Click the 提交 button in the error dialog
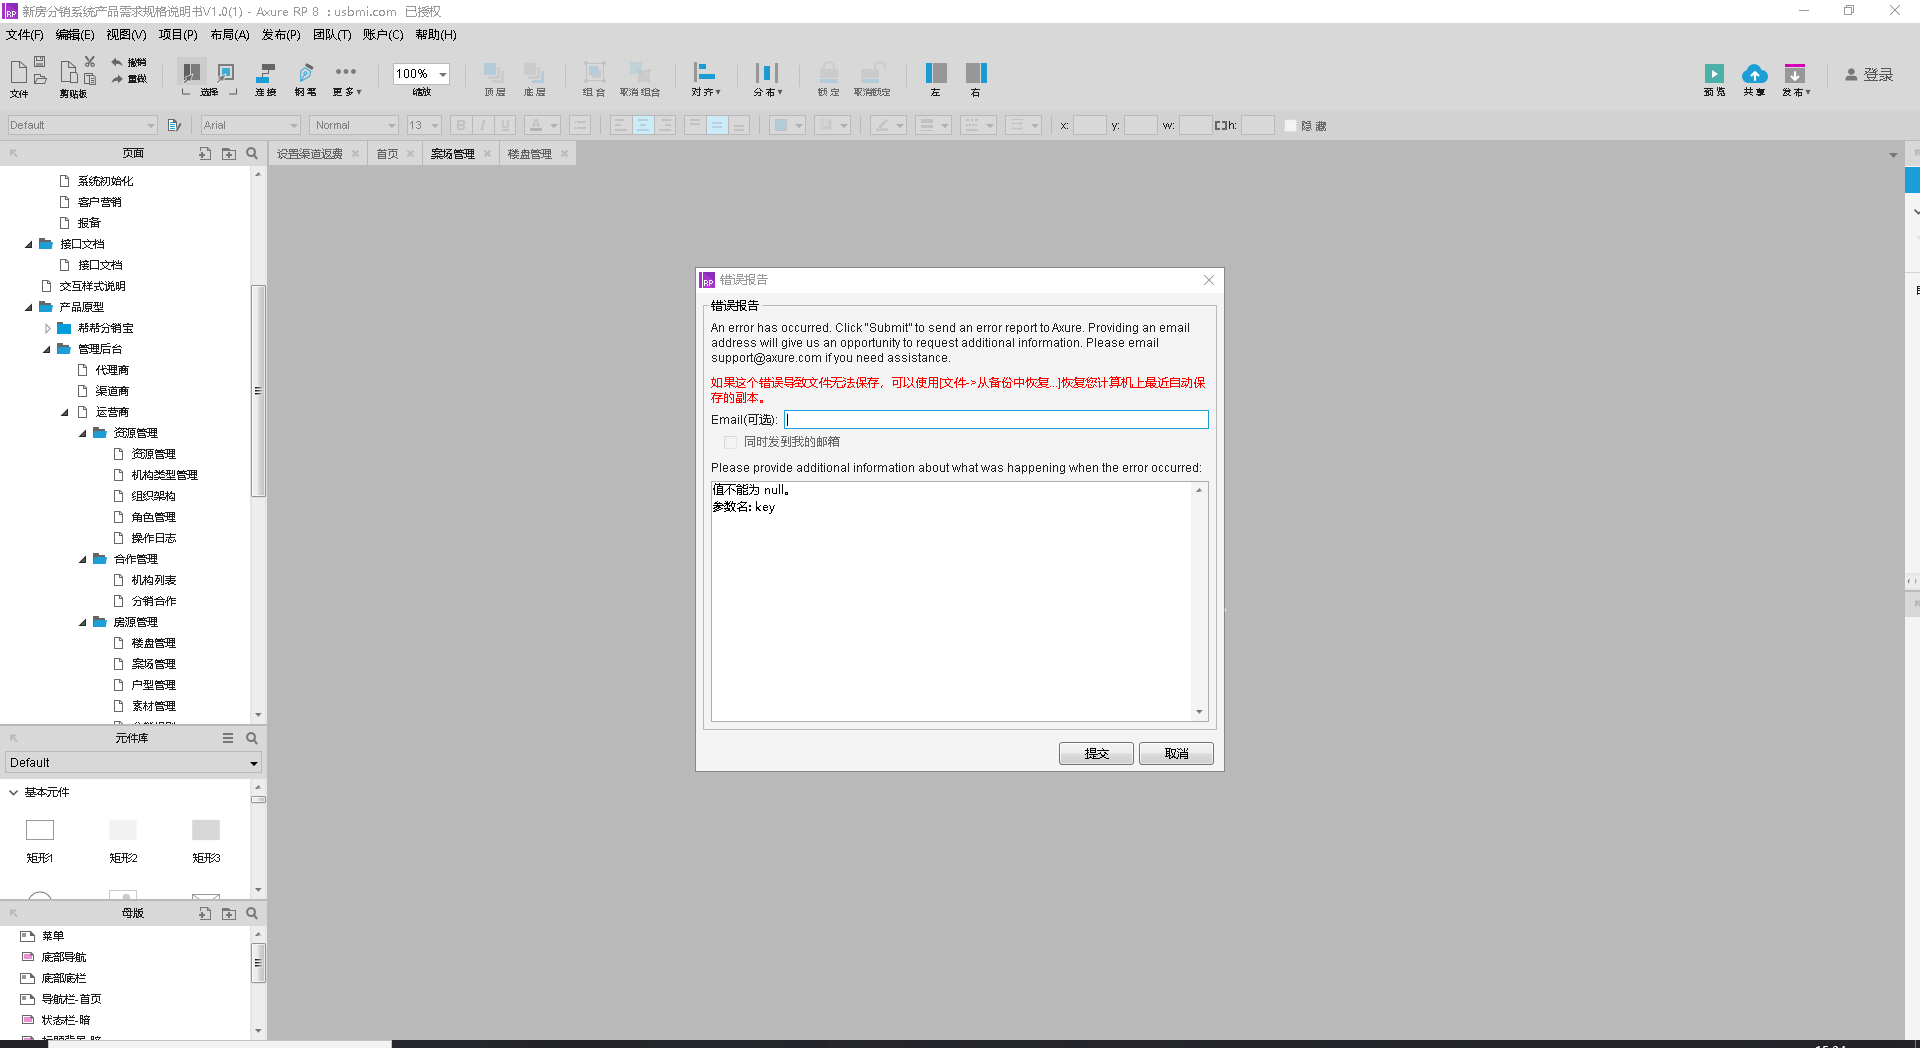The width and height of the screenshot is (1920, 1048). click(1095, 753)
